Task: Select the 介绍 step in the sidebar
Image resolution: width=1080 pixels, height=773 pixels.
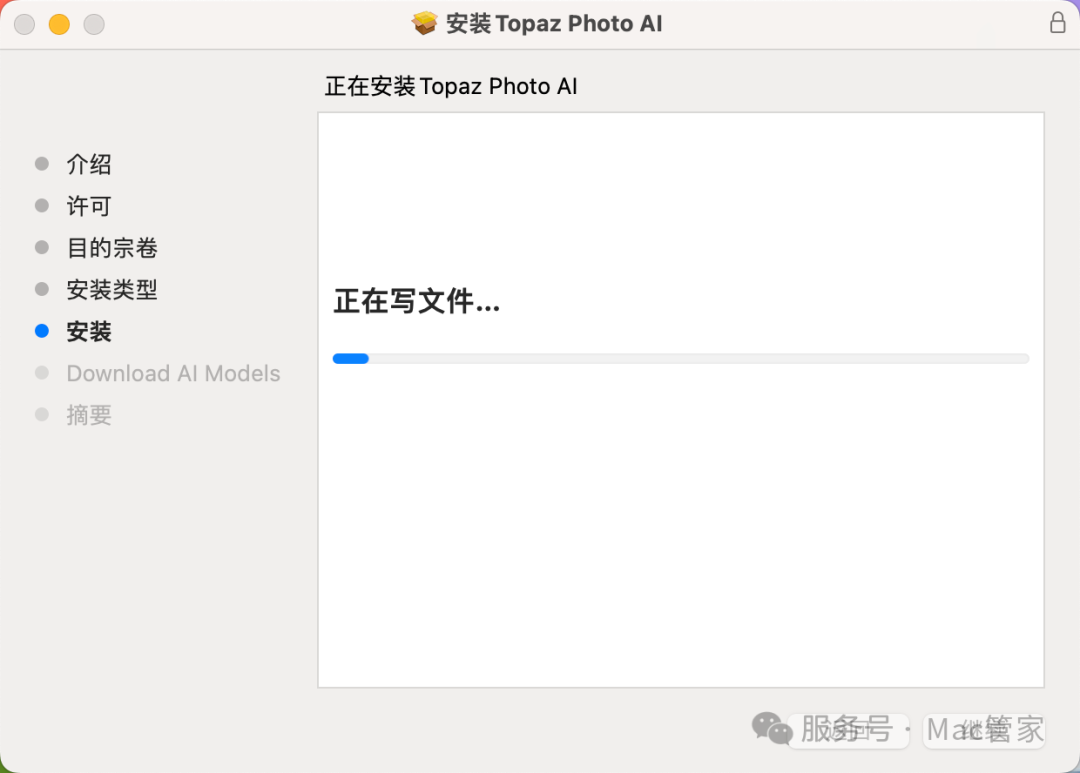Action: coord(89,164)
